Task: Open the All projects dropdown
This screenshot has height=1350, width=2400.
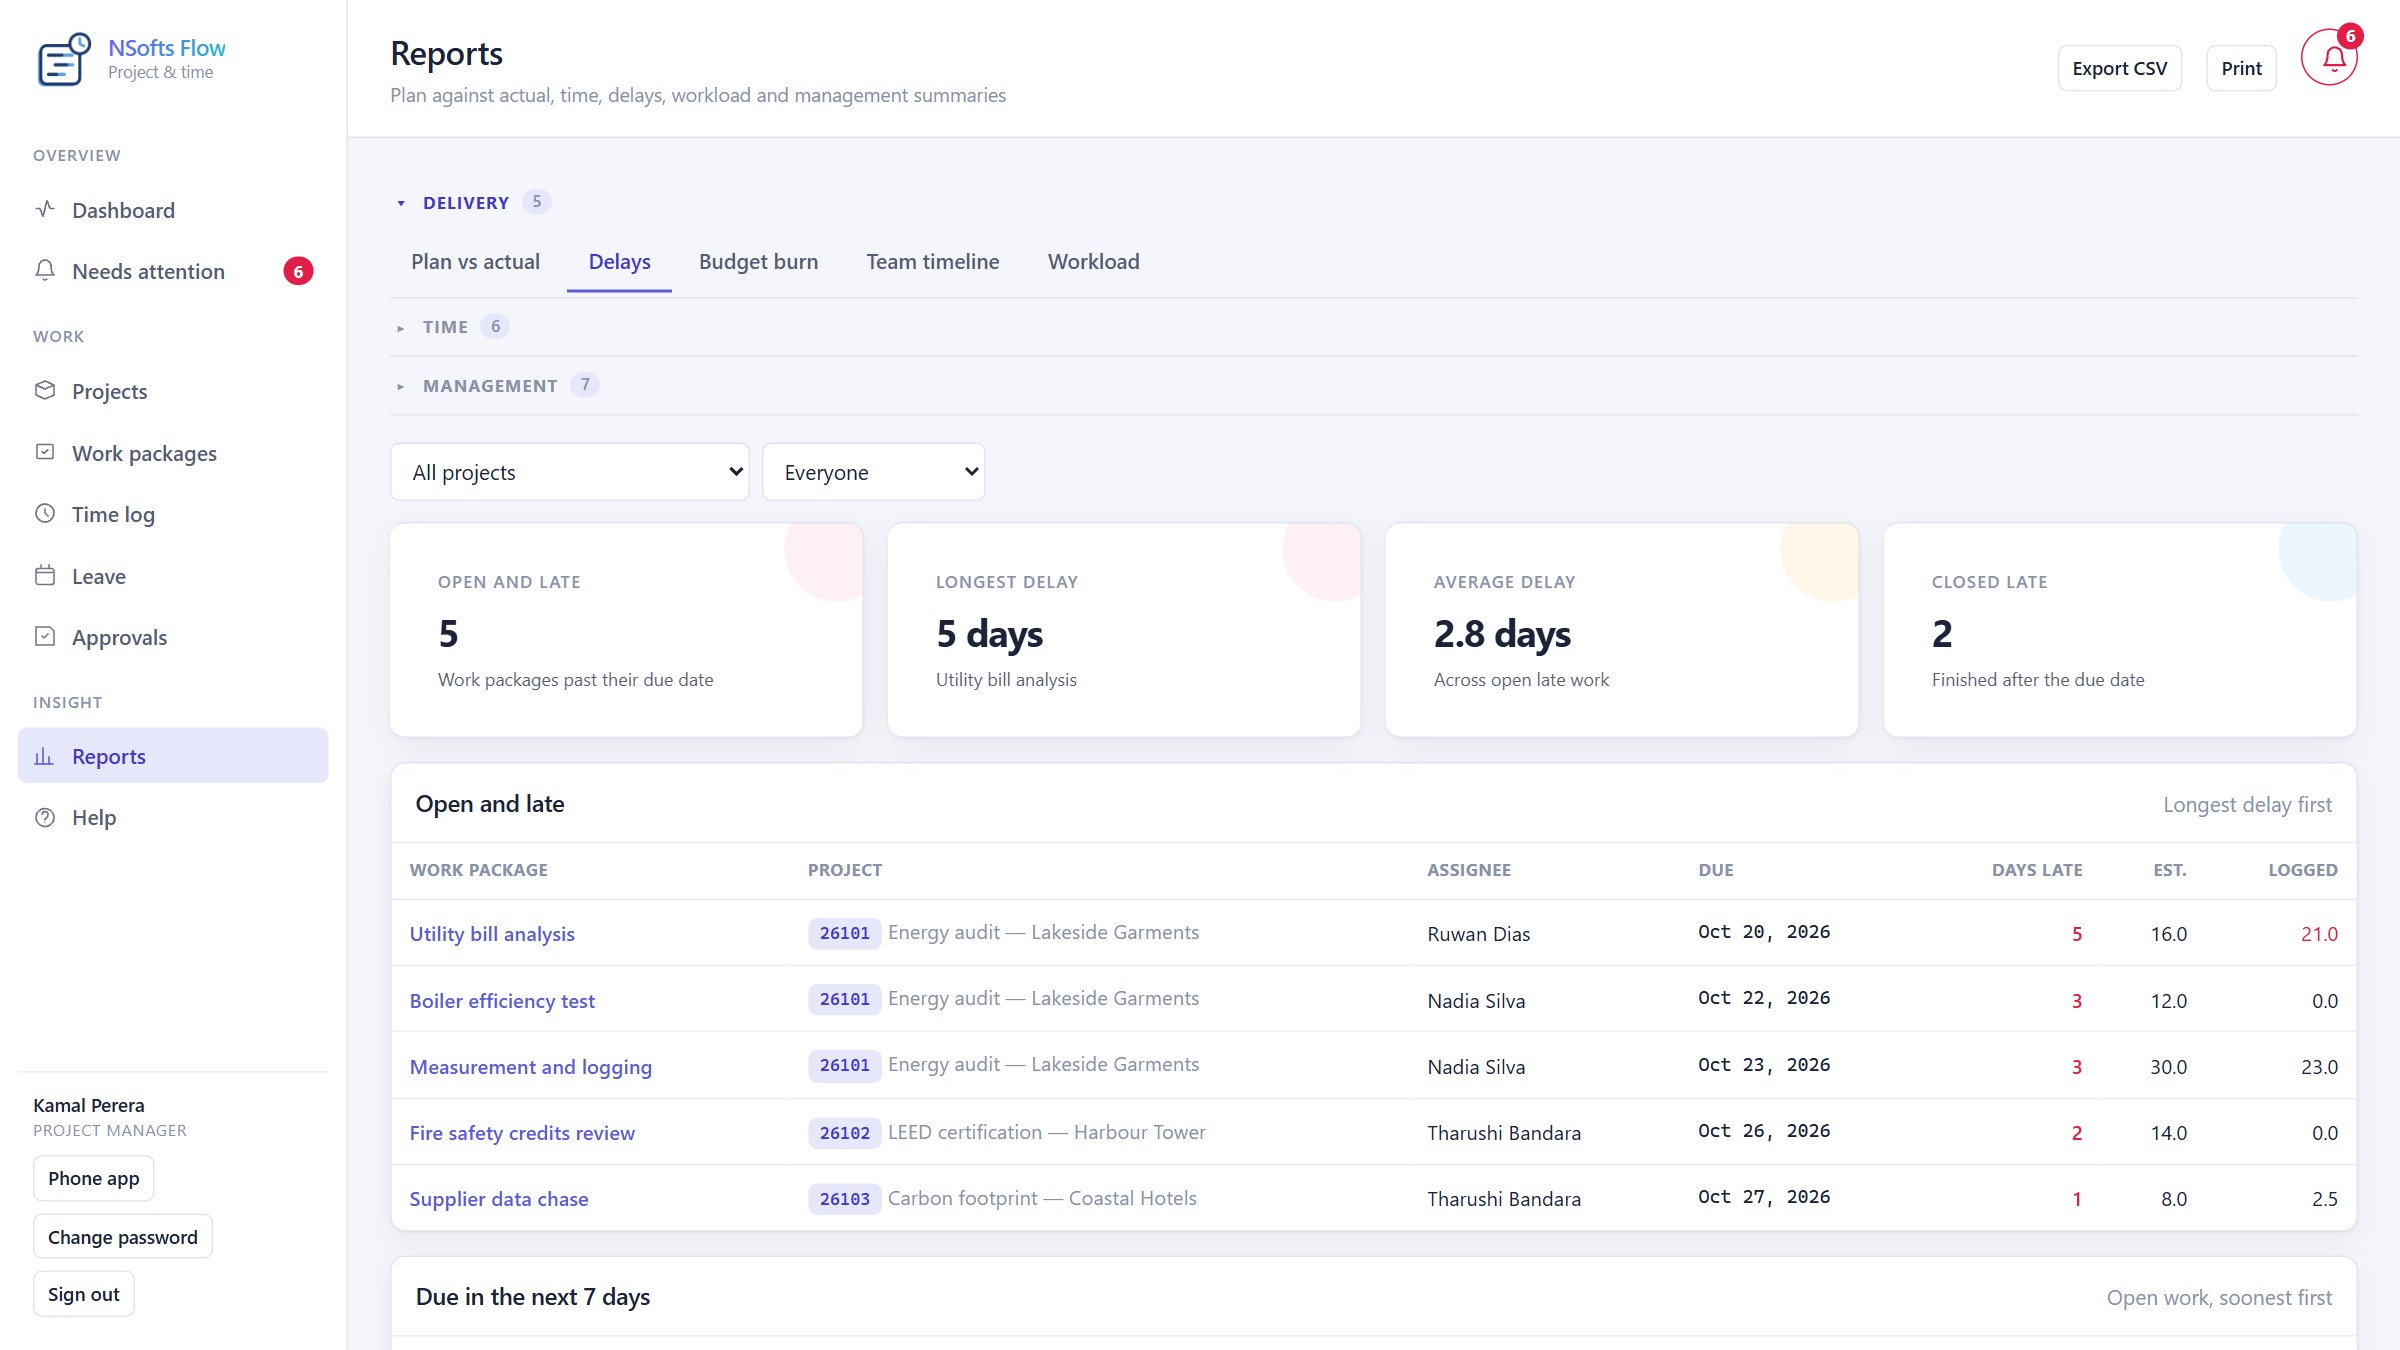Action: [x=569, y=472]
